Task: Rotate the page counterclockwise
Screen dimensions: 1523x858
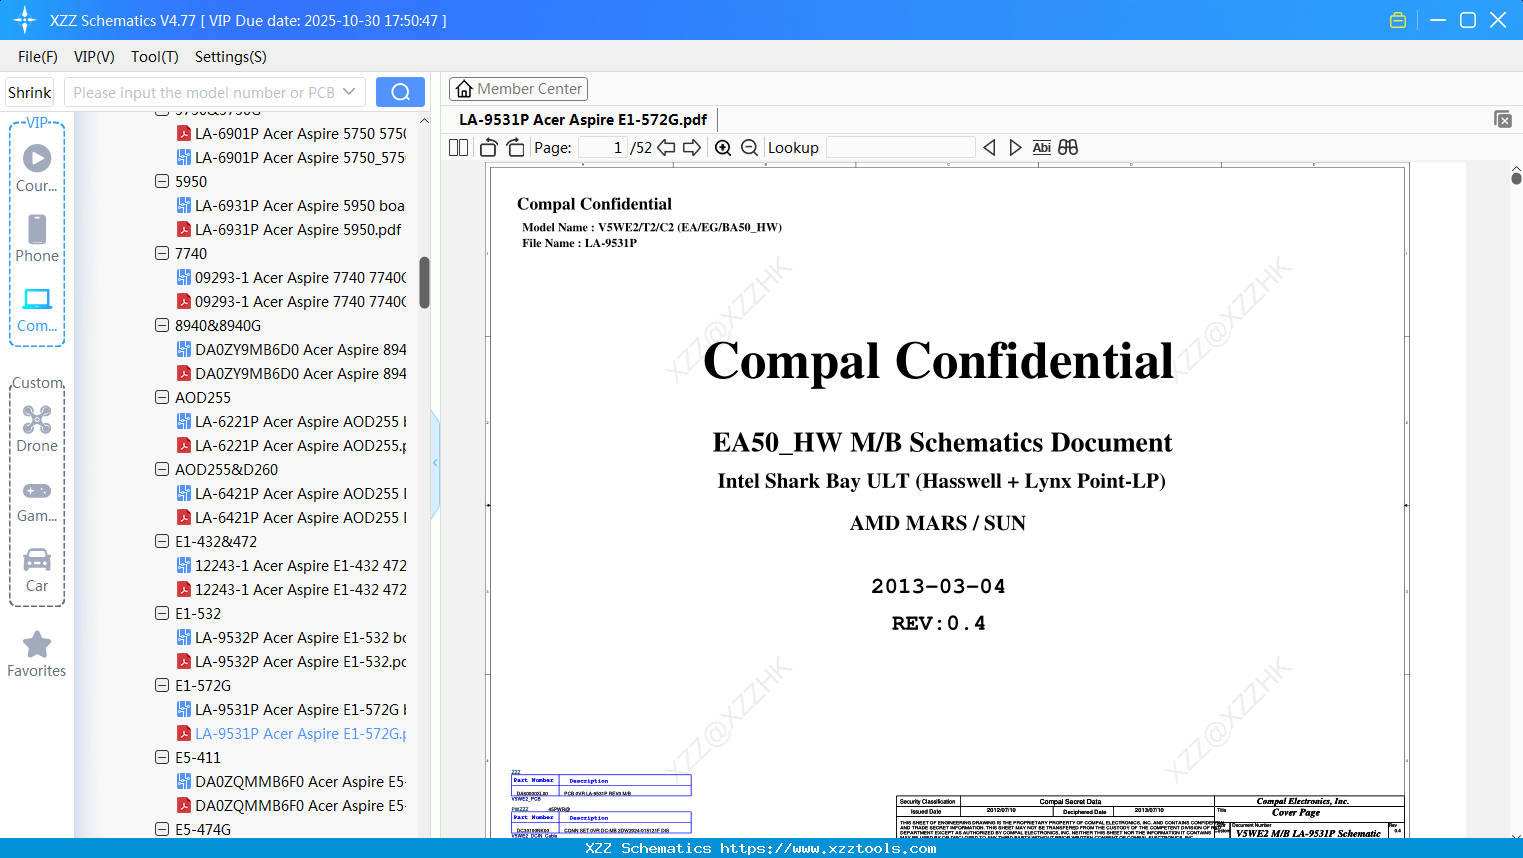Action: tap(489, 148)
